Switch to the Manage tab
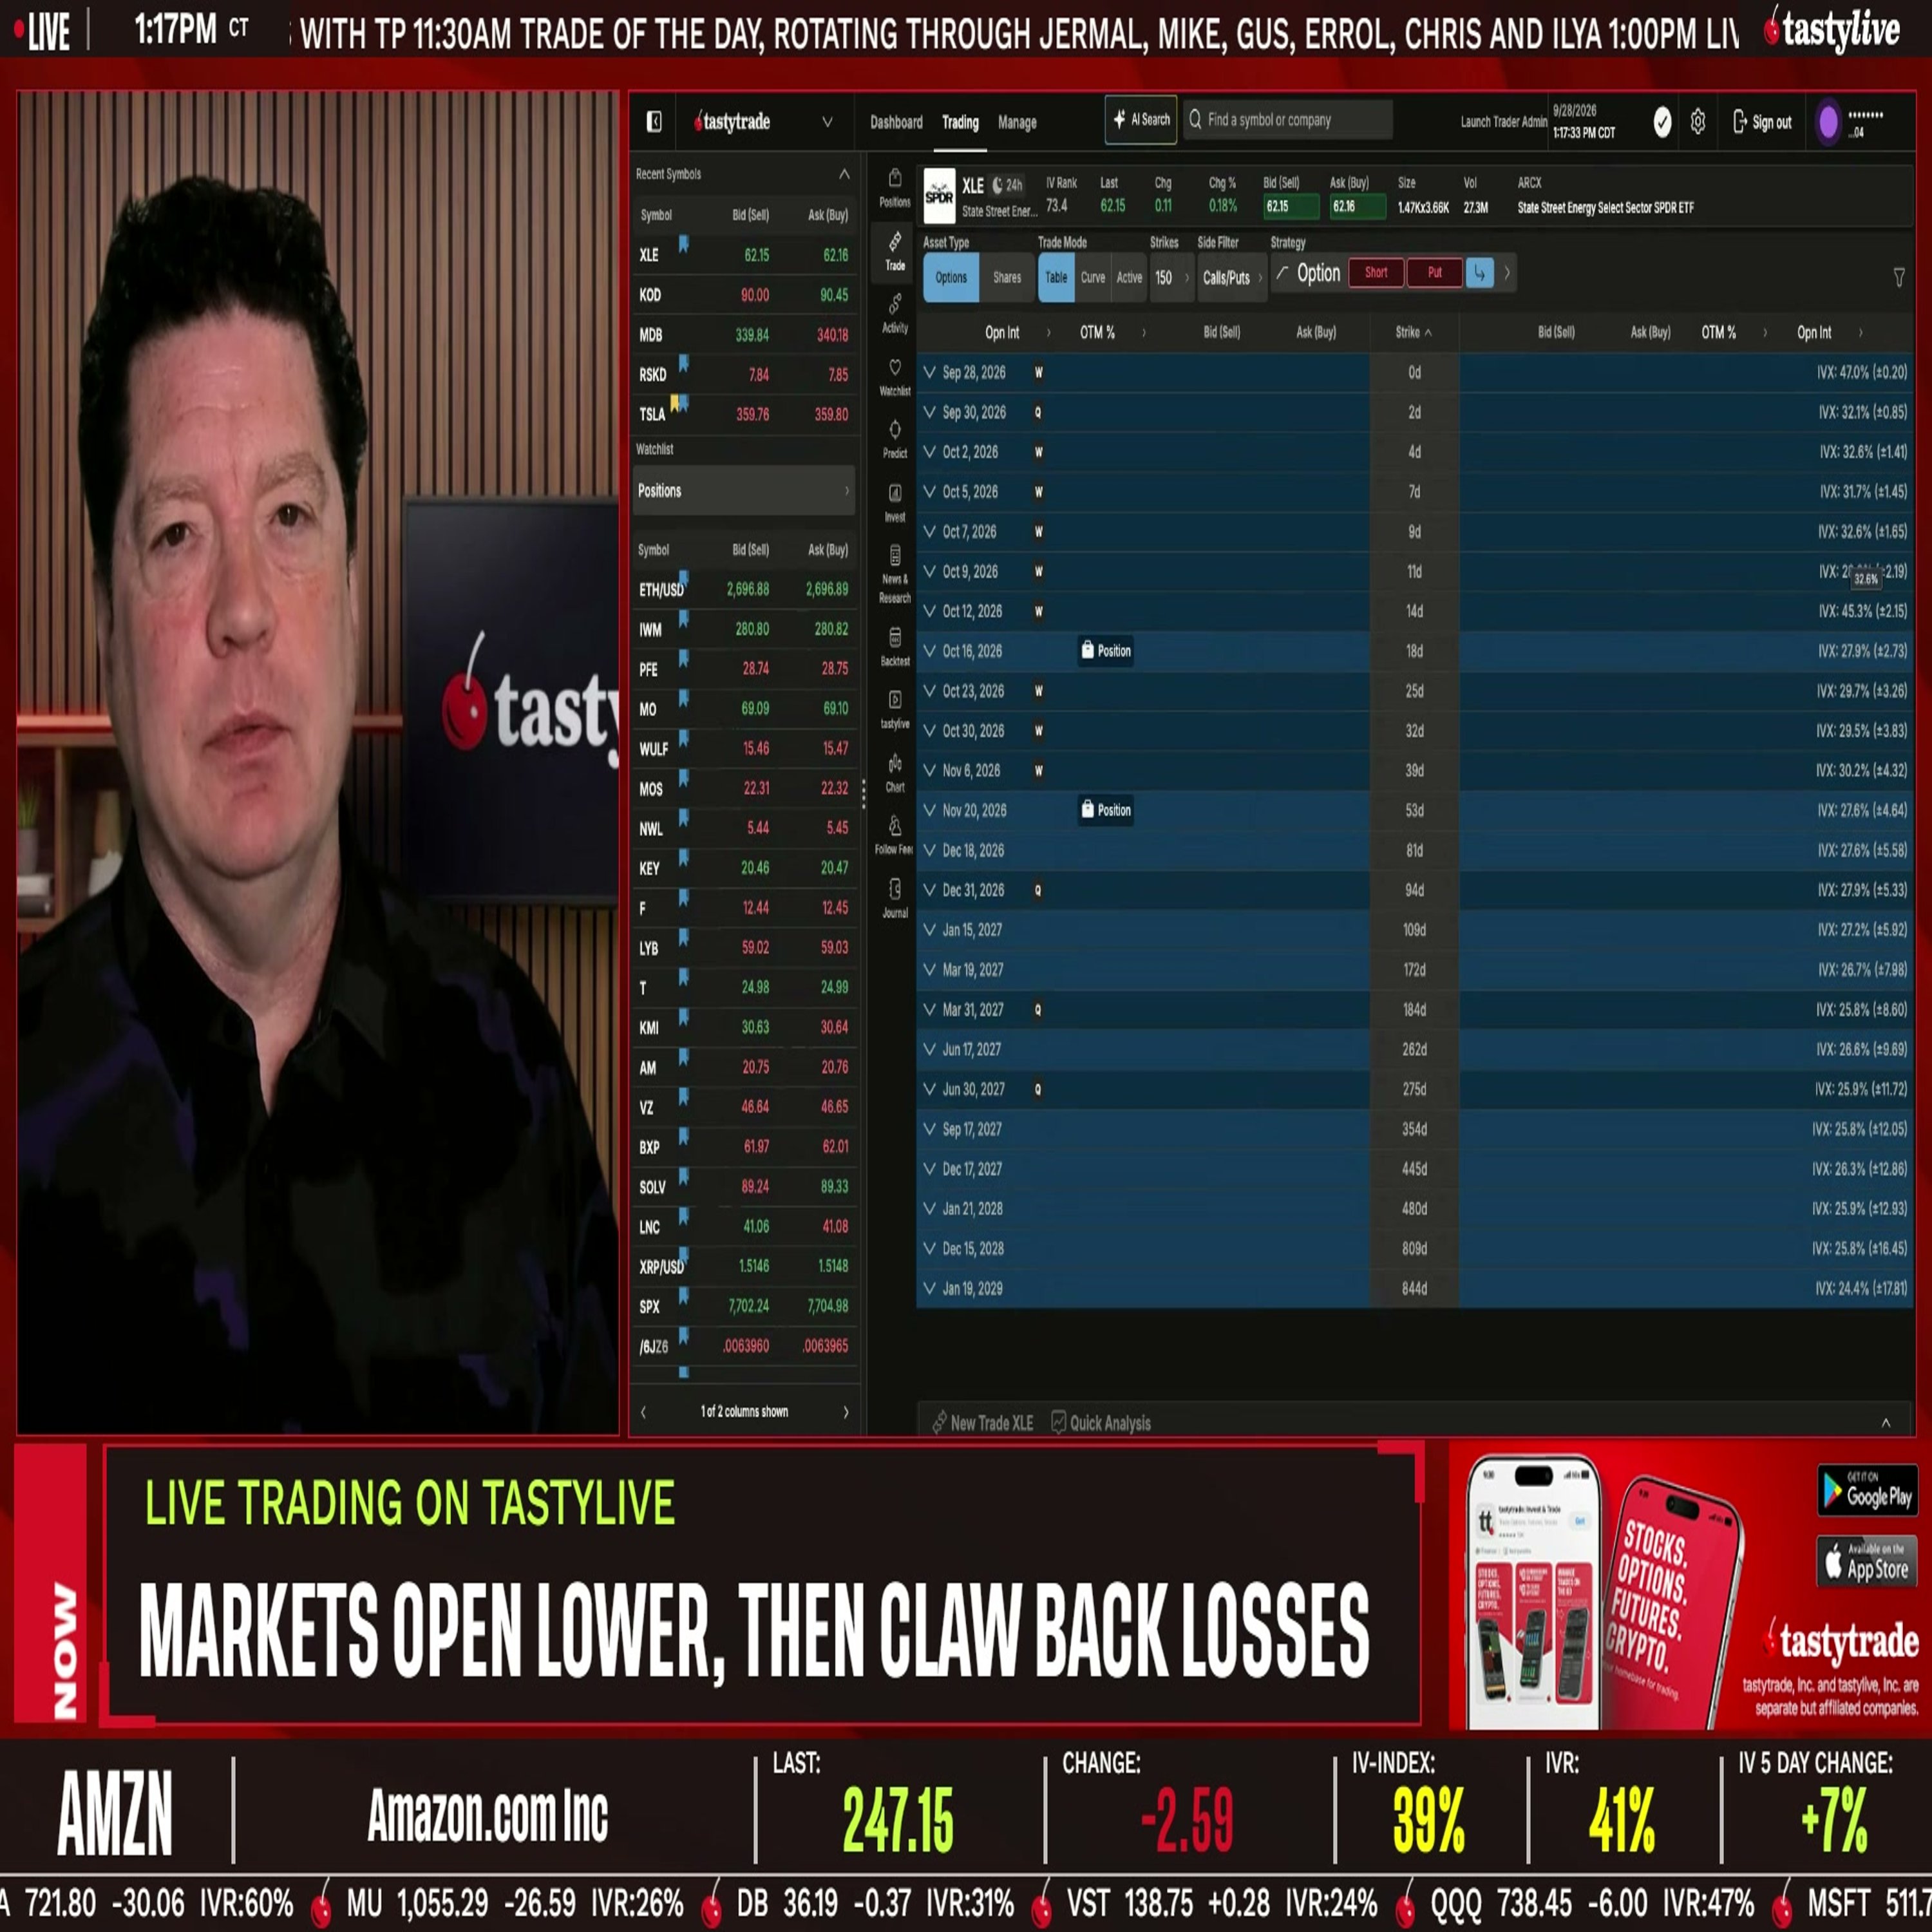This screenshot has width=1932, height=1932. click(1017, 122)
